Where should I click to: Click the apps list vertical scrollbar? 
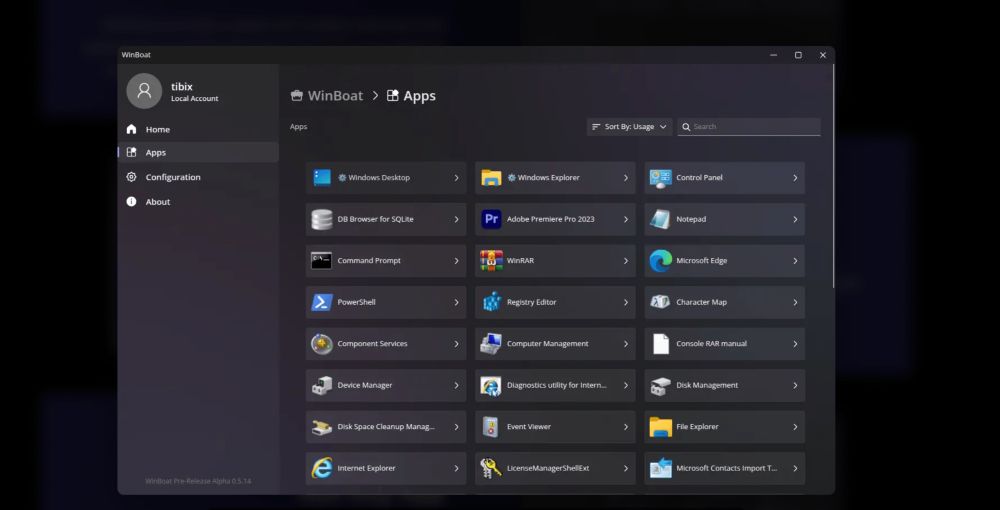coord(833,176)
